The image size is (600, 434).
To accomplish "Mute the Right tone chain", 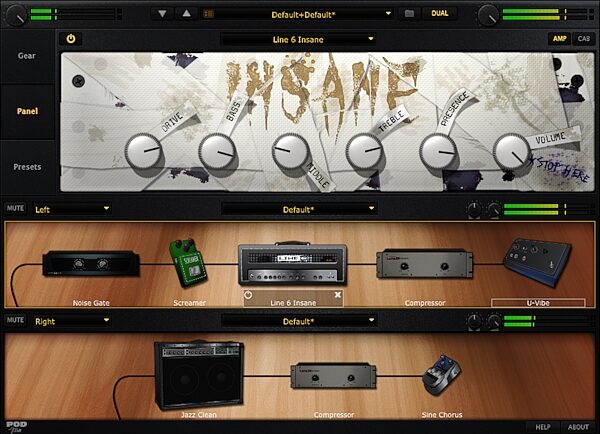I will tap(15, 320).
